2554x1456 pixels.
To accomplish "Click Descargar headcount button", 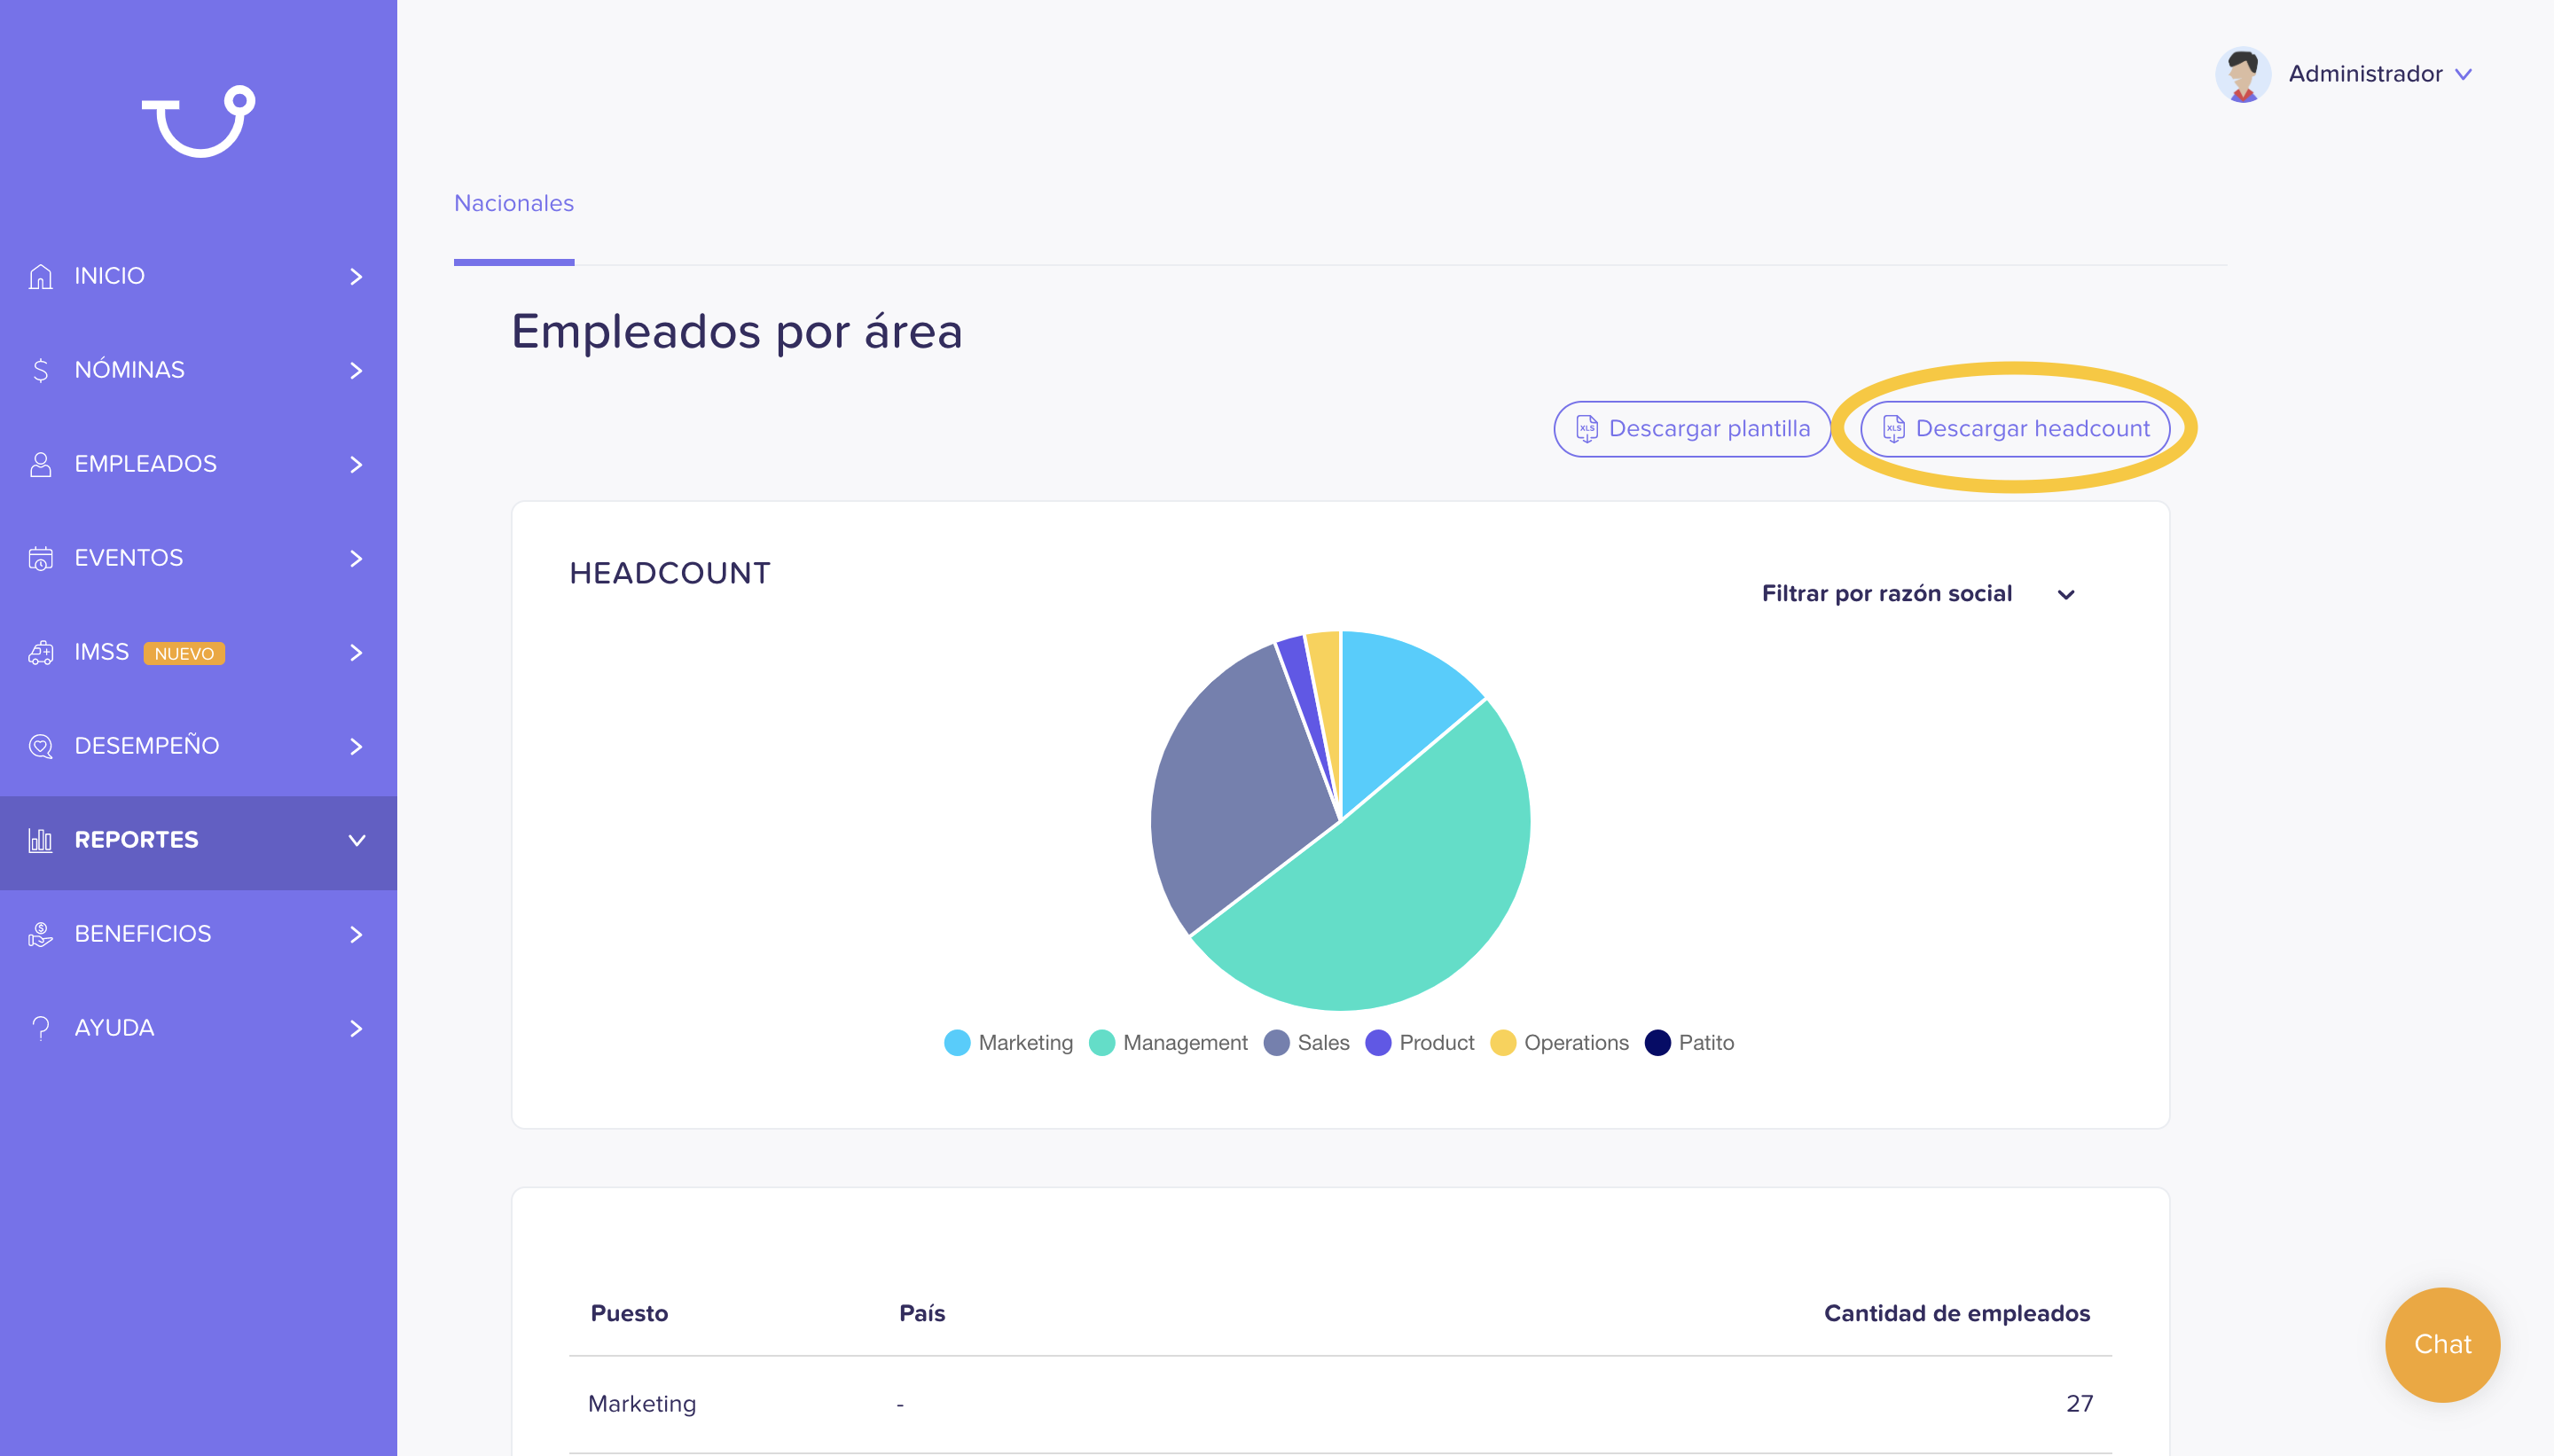I will pyautogui.click(x=2015, y=429).
